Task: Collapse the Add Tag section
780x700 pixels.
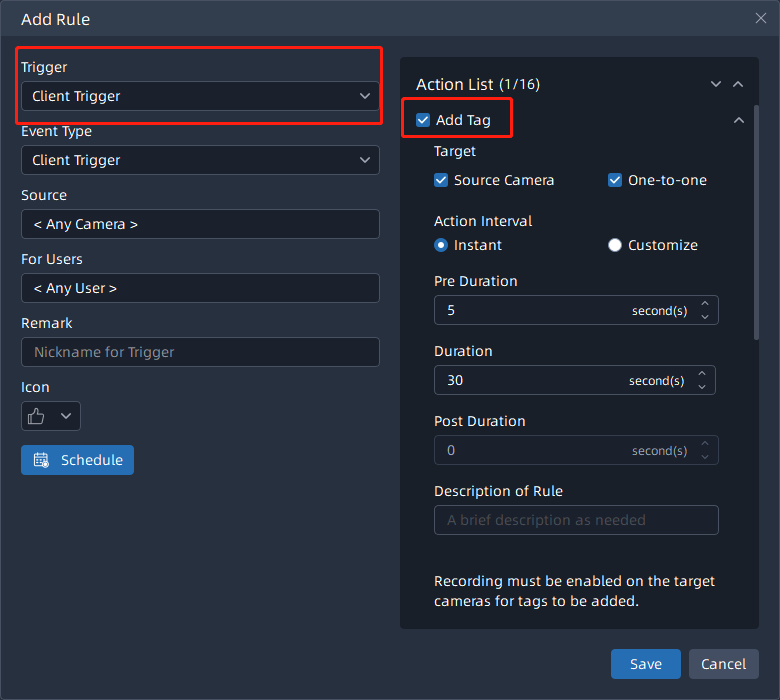Action: (x=739, y=120)
